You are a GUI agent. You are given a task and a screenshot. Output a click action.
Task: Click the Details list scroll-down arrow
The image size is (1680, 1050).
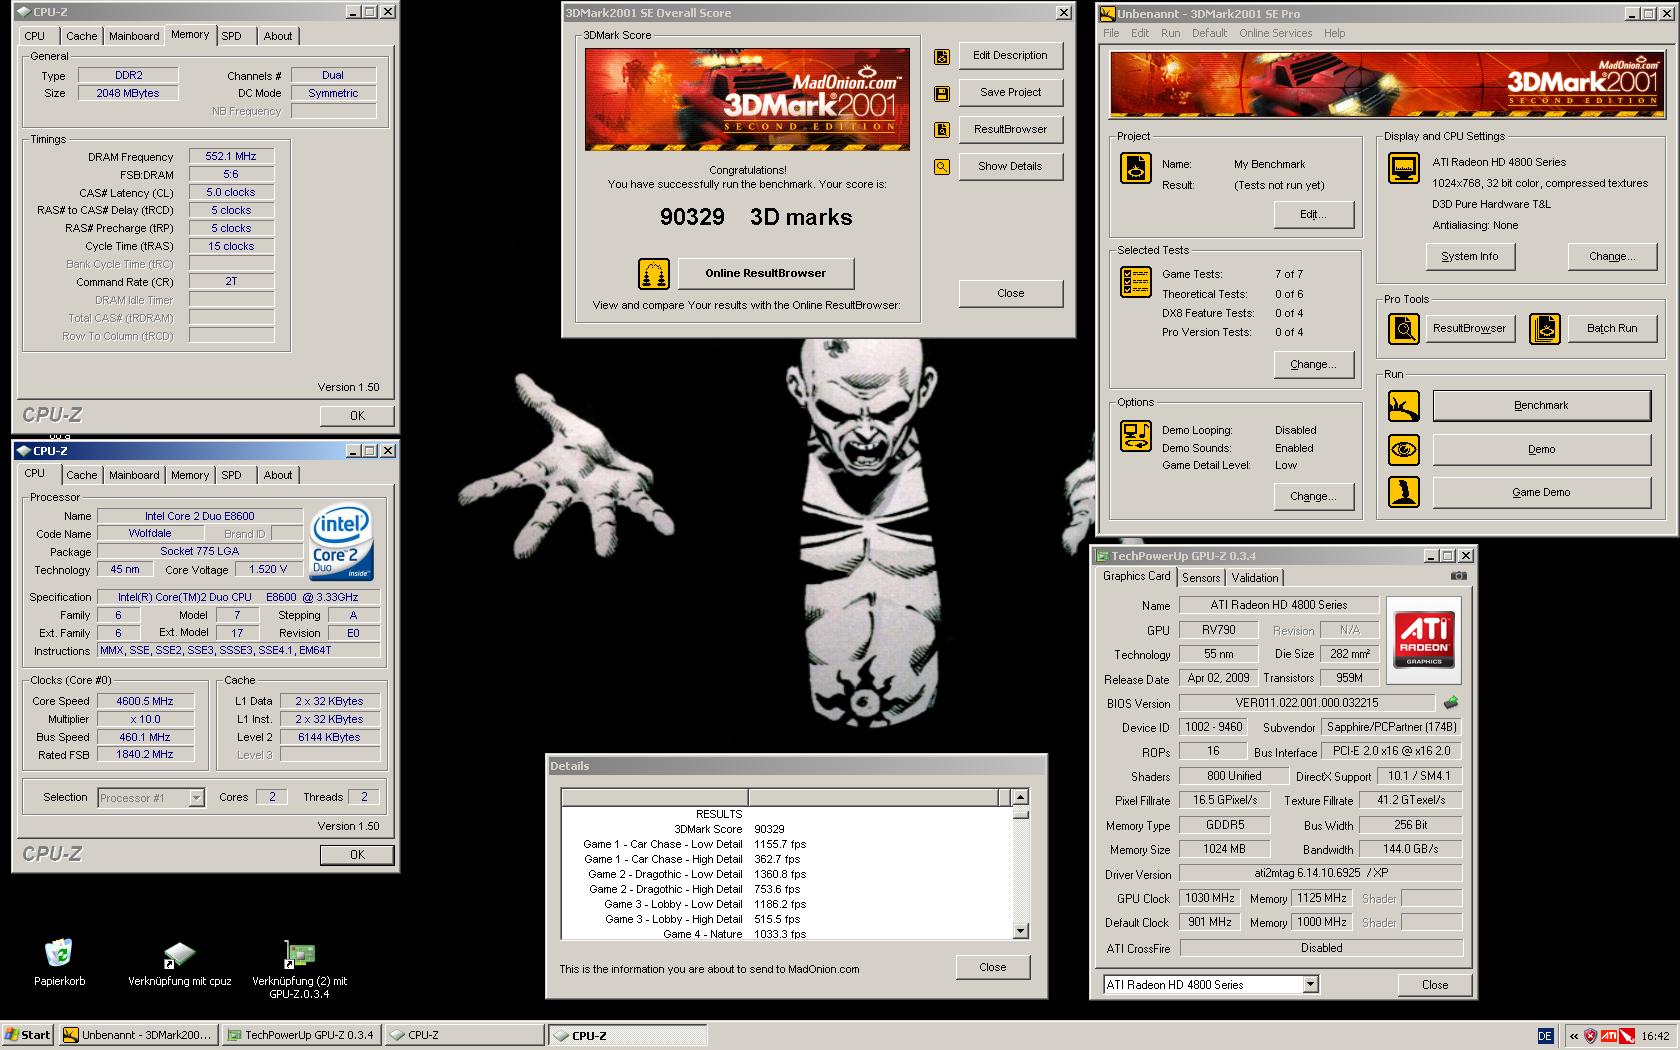tap(1020, 931)
